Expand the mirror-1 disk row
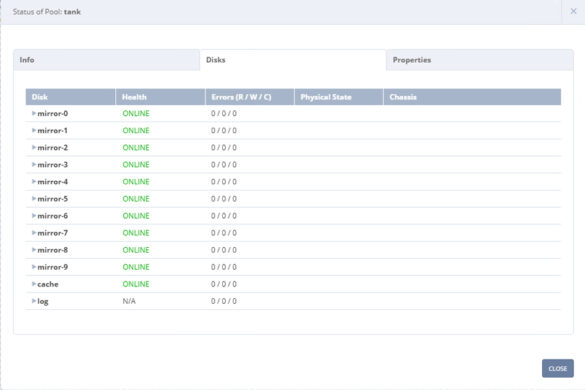The image size is (585, 390). pos(34,130)
